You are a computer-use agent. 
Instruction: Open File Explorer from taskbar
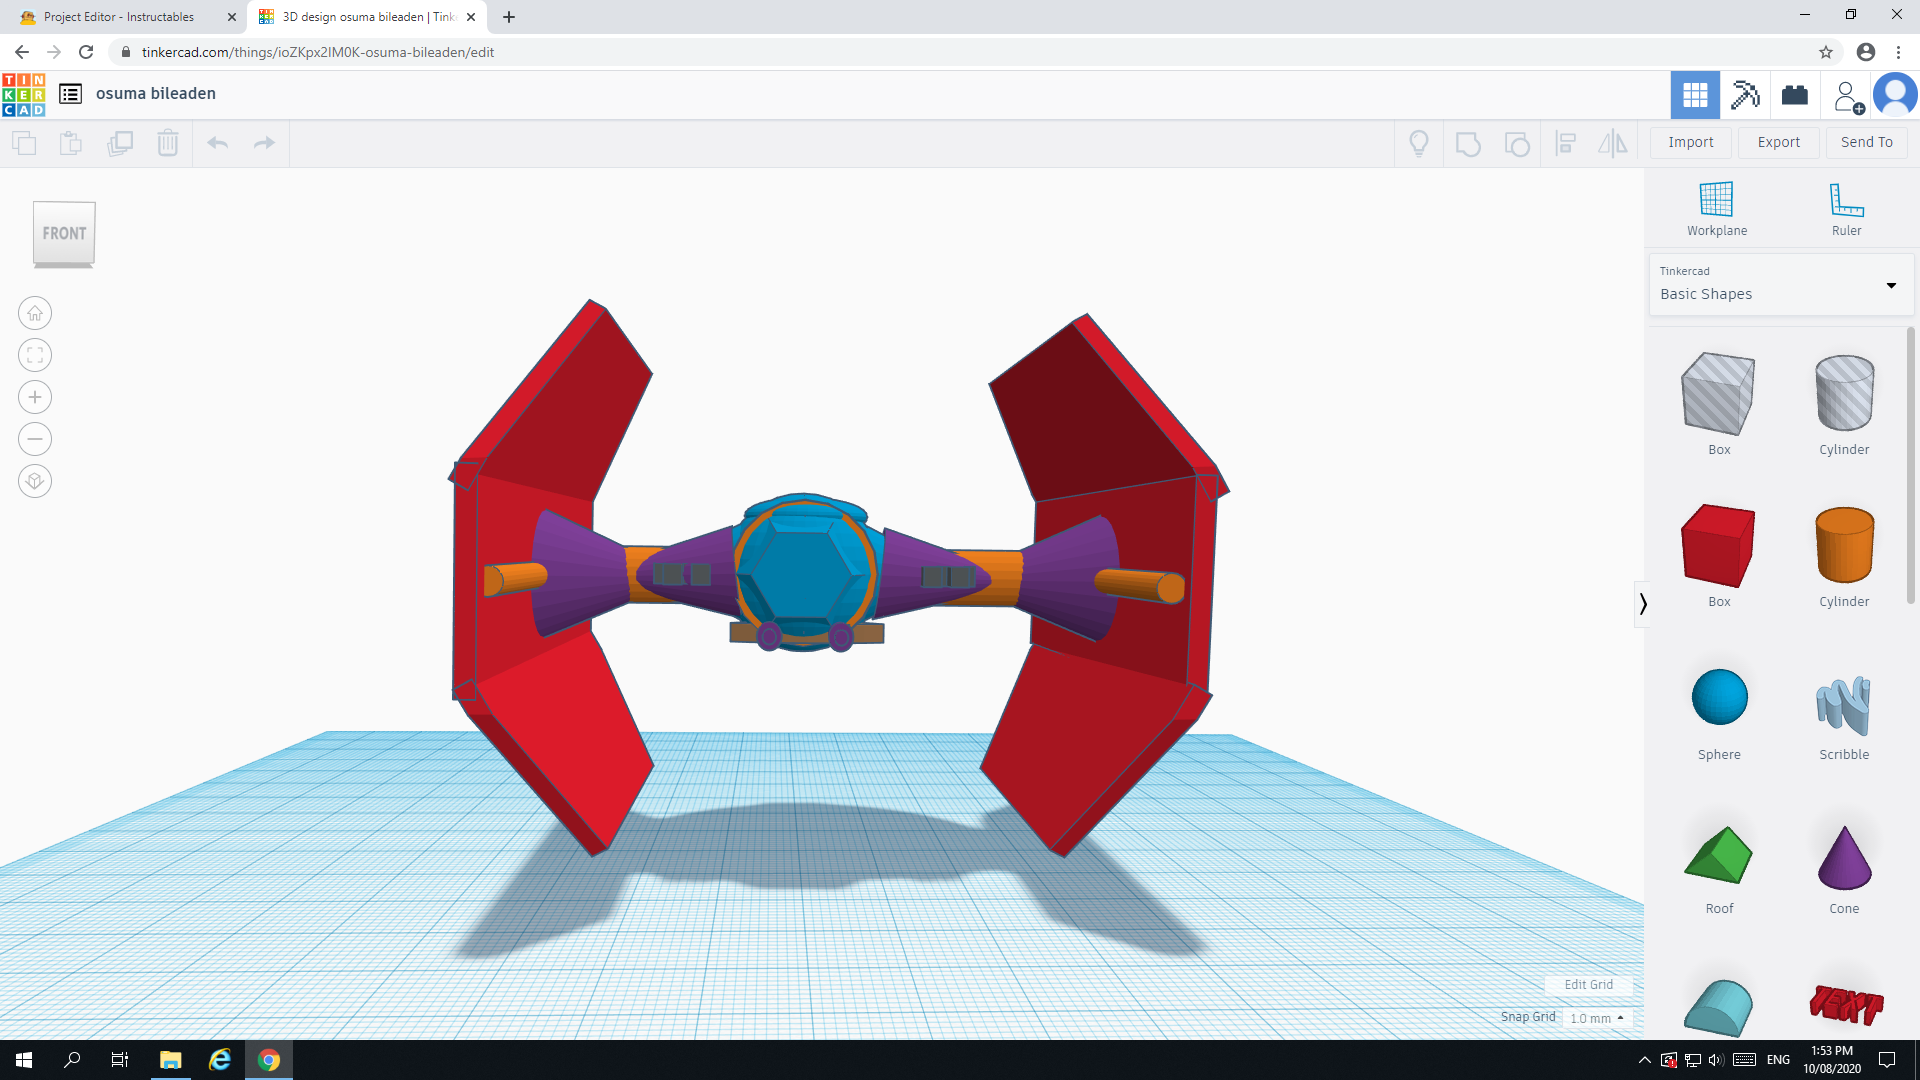[170, 1060]
